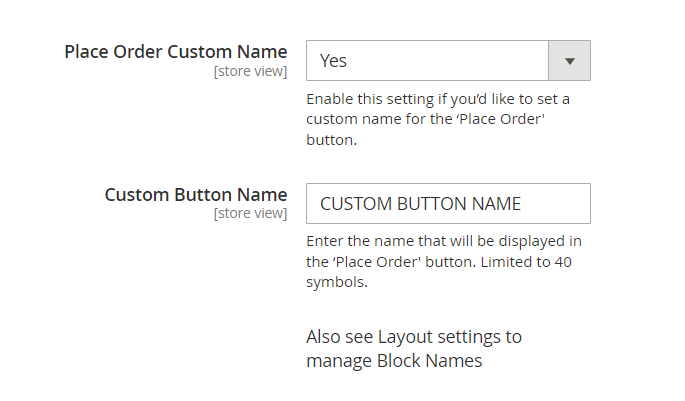Click 'custom name for the' in the first hint
Image resolution: width=685 pixels, height=401 pixels.
[x=379, y=119]
